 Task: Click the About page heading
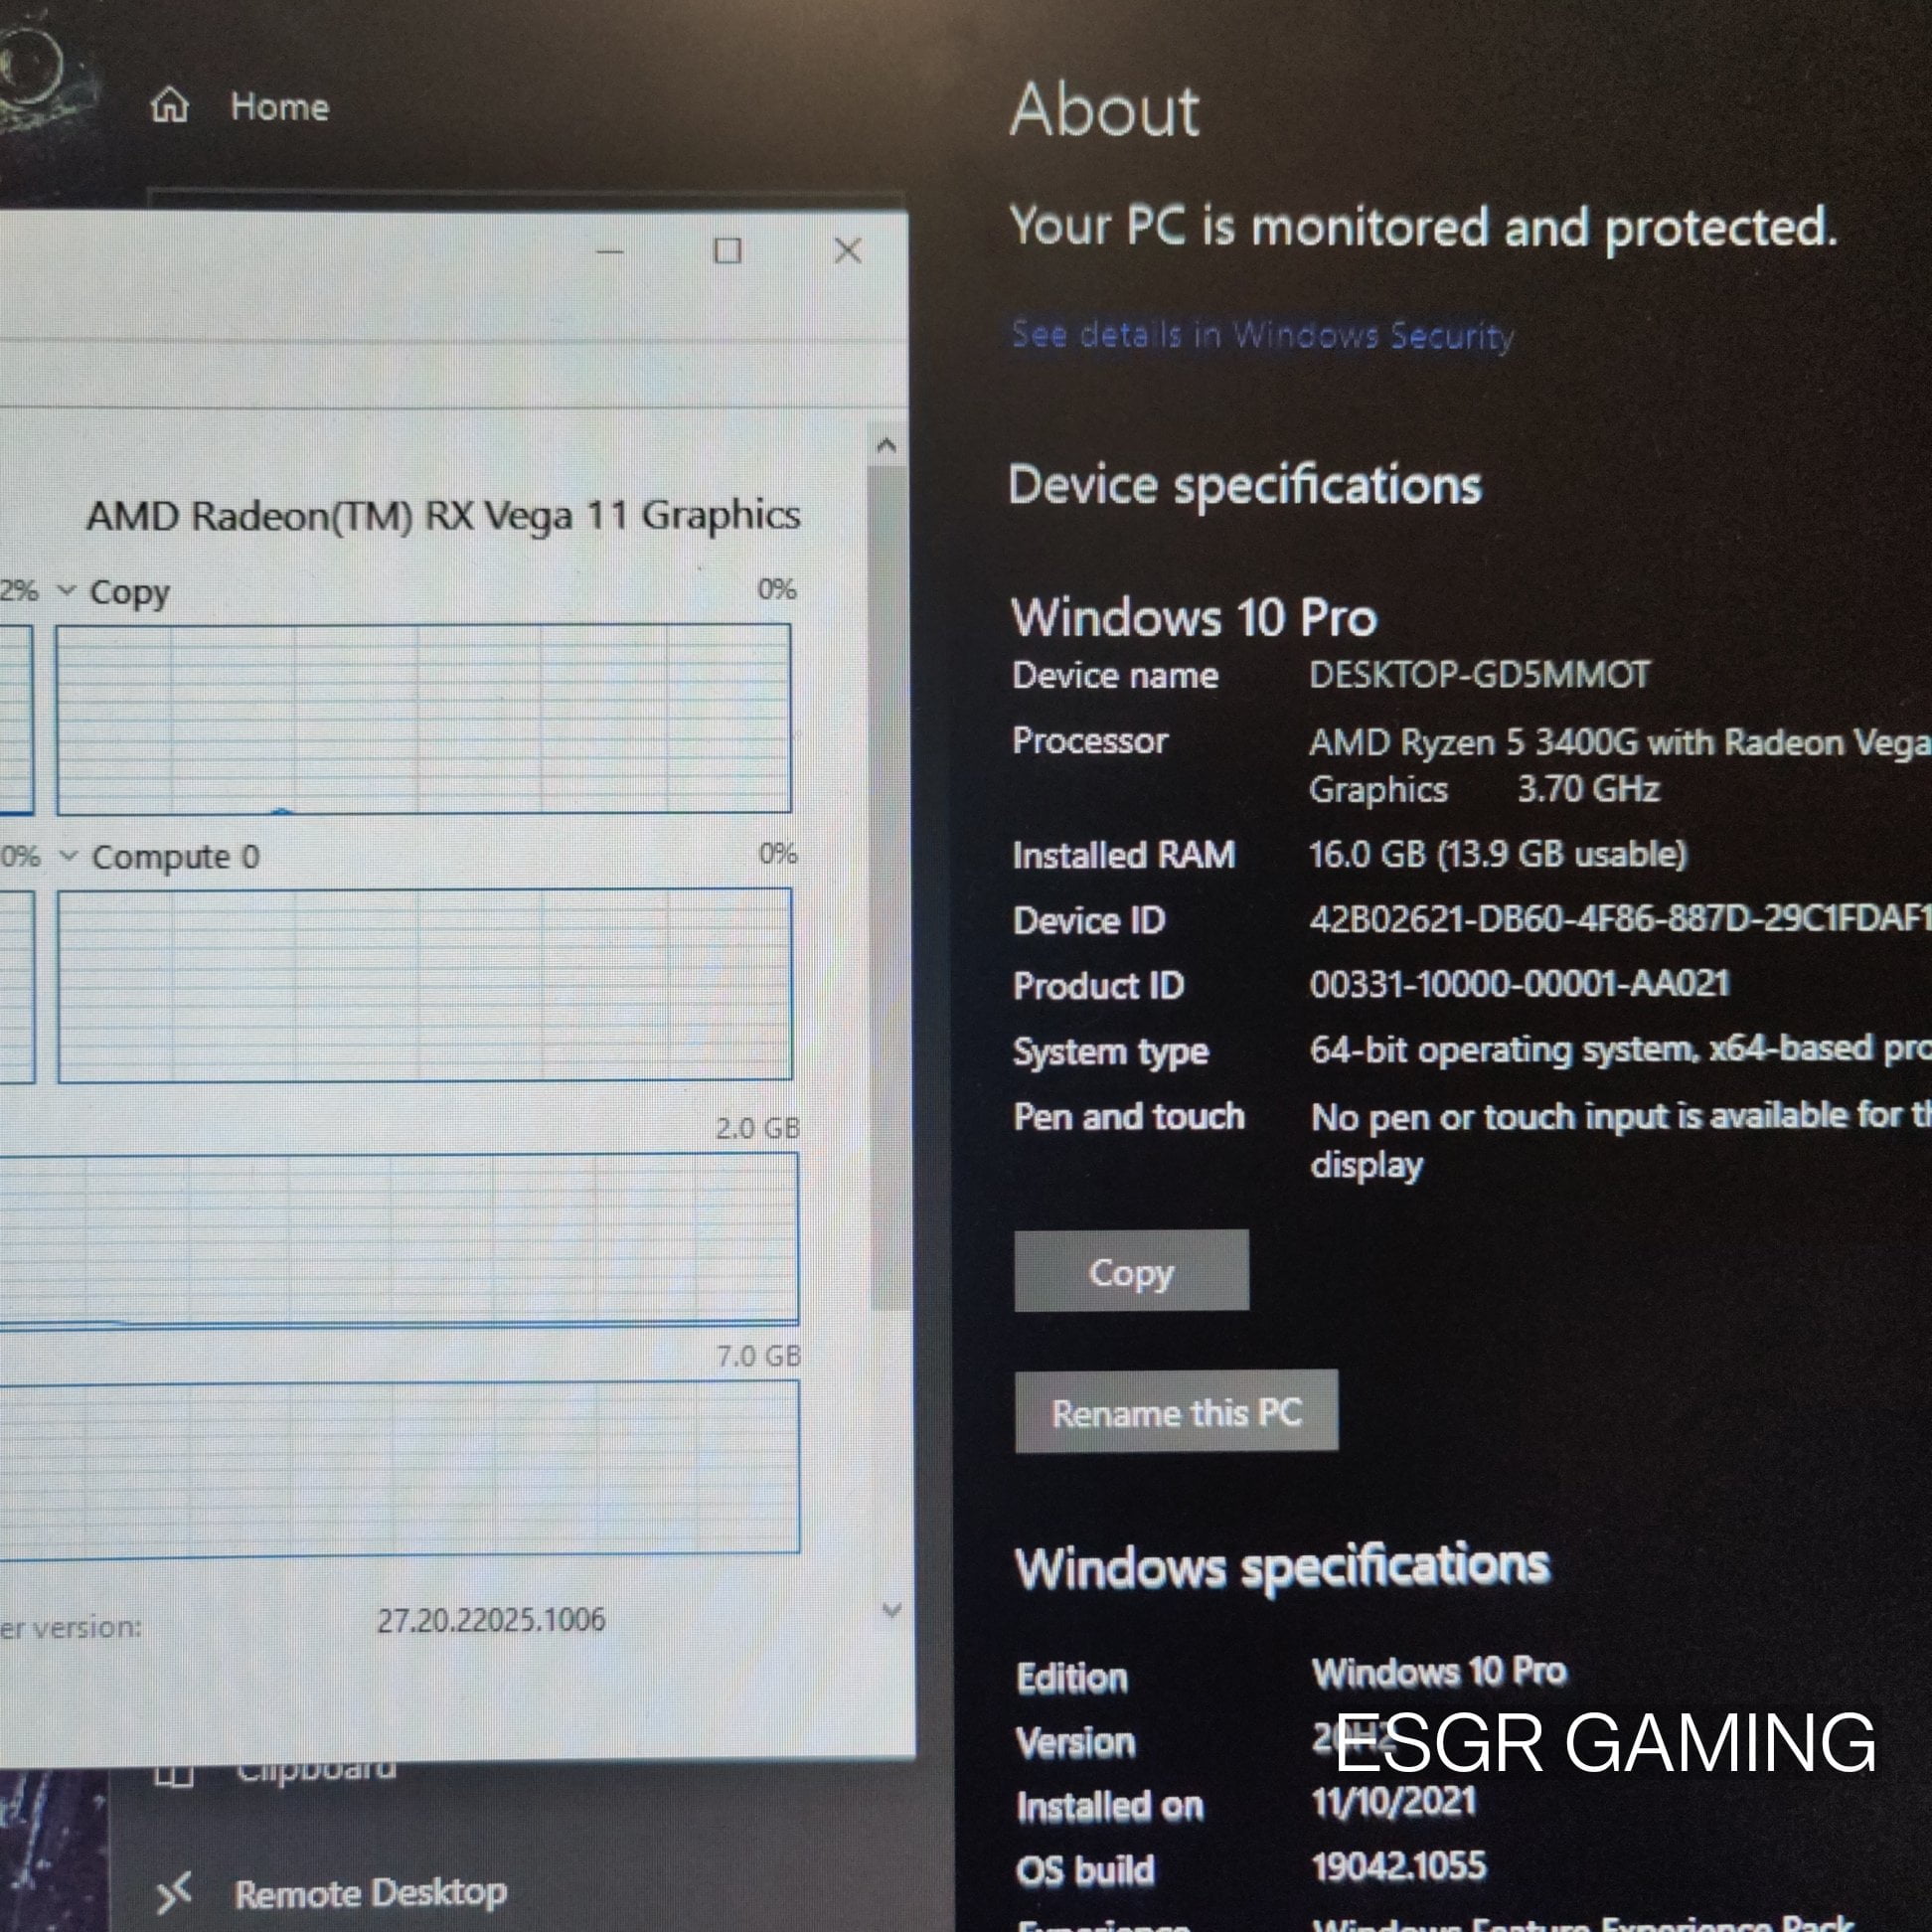point(1105,110)
